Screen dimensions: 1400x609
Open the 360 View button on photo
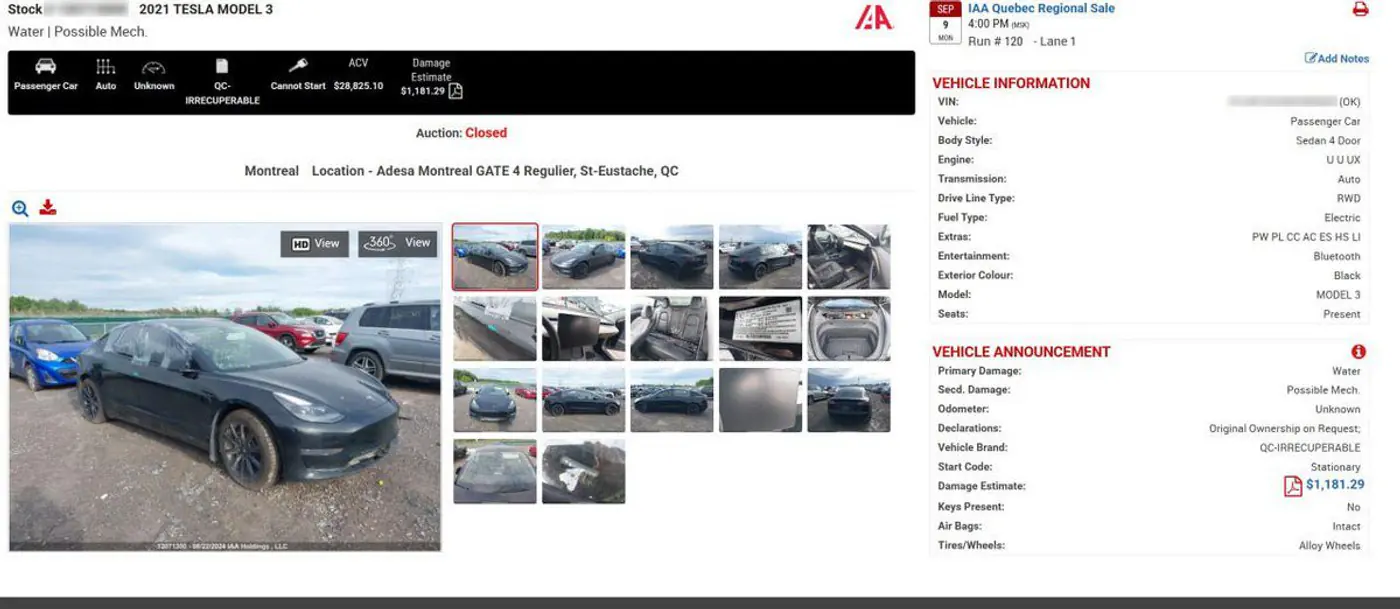[397, 244]
